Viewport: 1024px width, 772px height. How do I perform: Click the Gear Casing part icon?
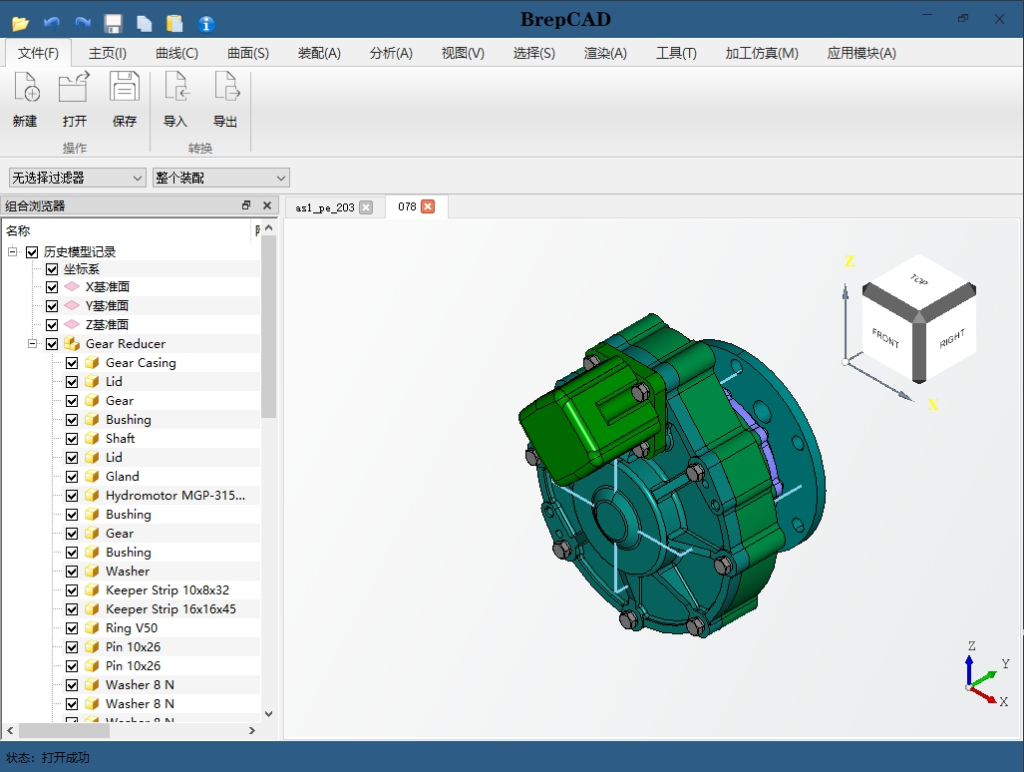(x=92, y=362)
